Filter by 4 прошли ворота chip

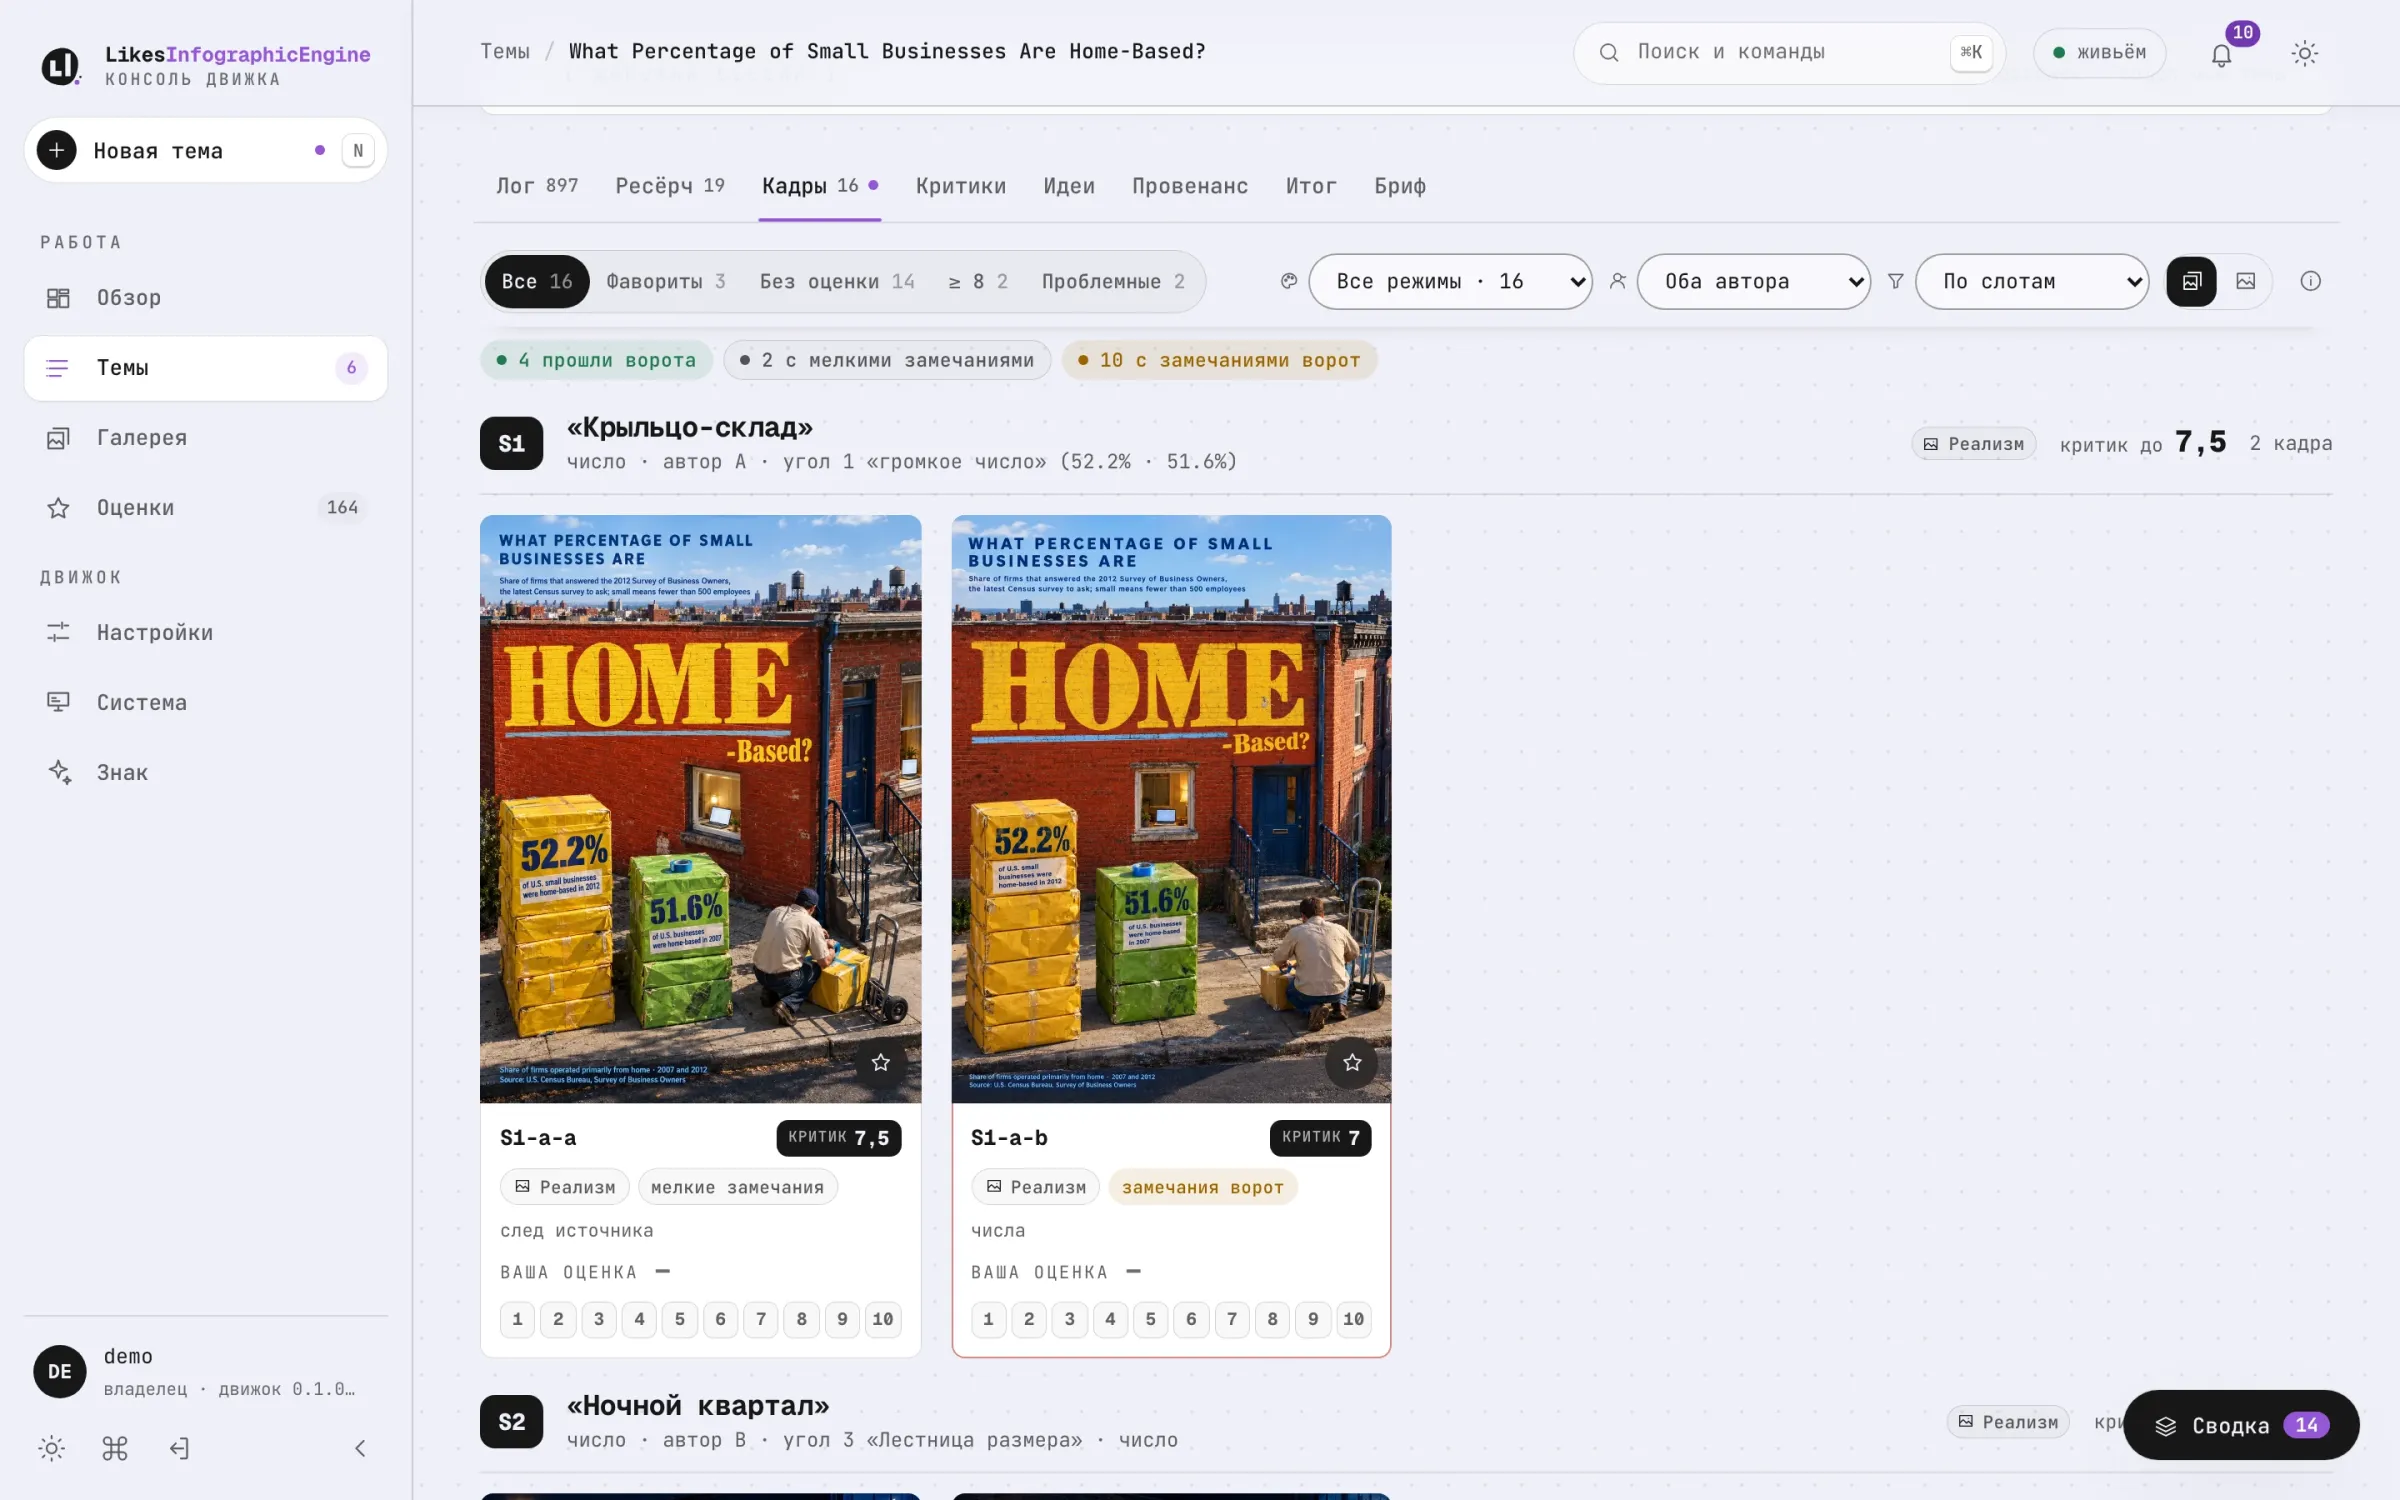coord(596,360)
